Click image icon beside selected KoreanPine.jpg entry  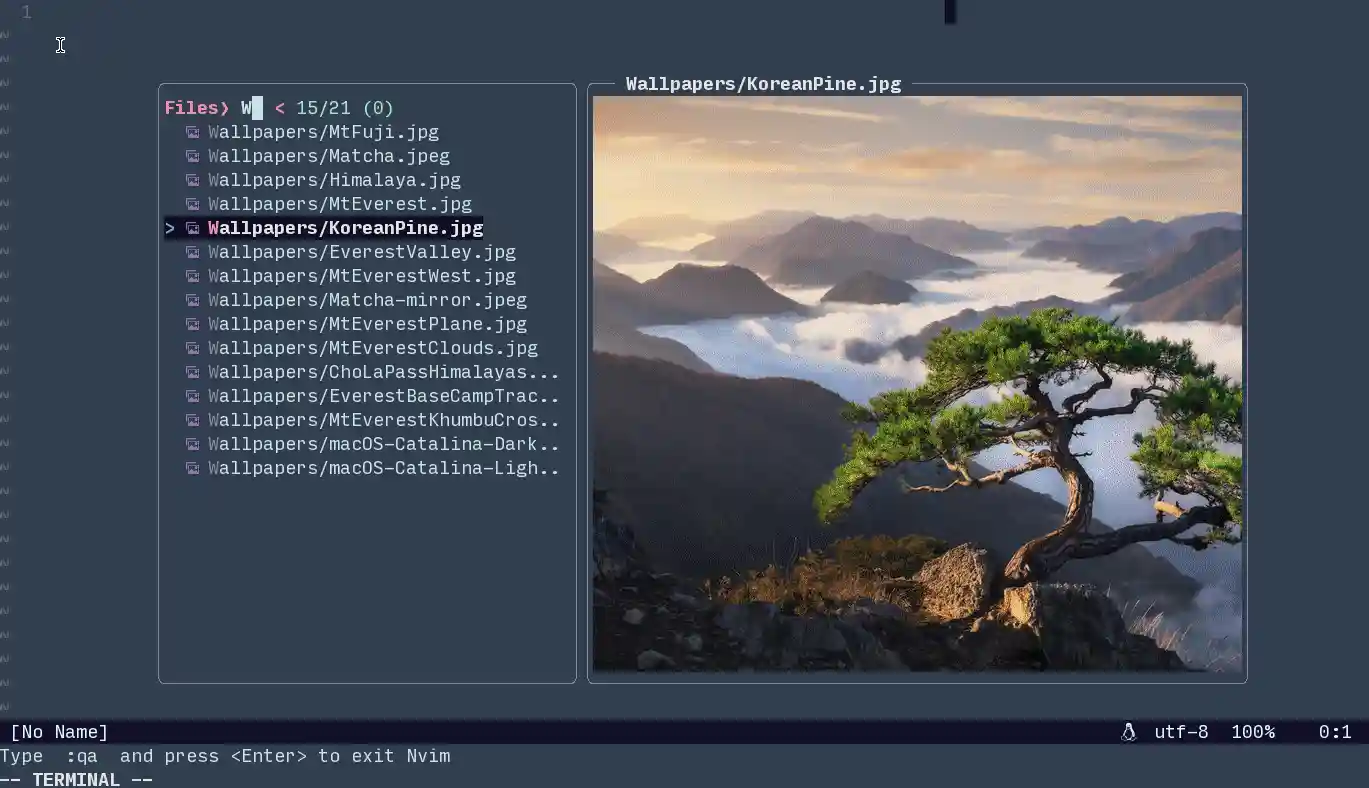(x=192, y=228)
